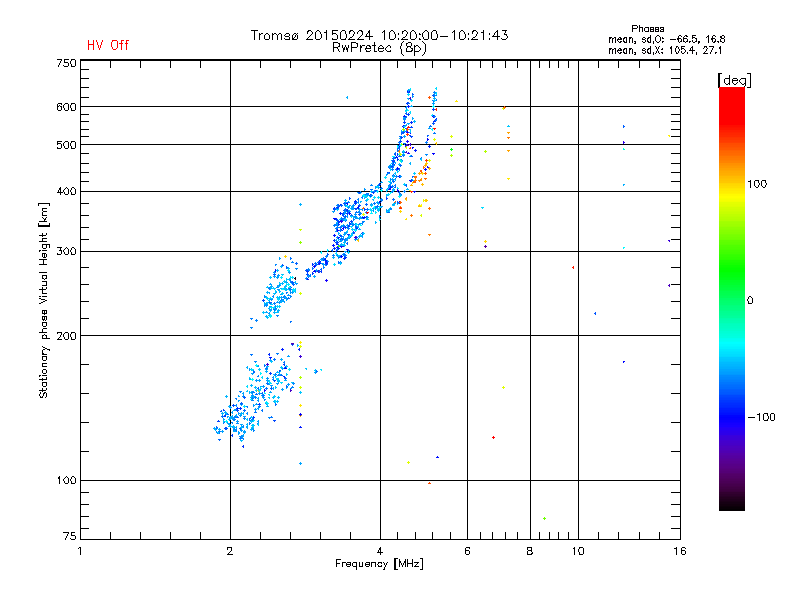Click the 'mean, sd,X: 105.4, 27.1' line

pos(665,50)
